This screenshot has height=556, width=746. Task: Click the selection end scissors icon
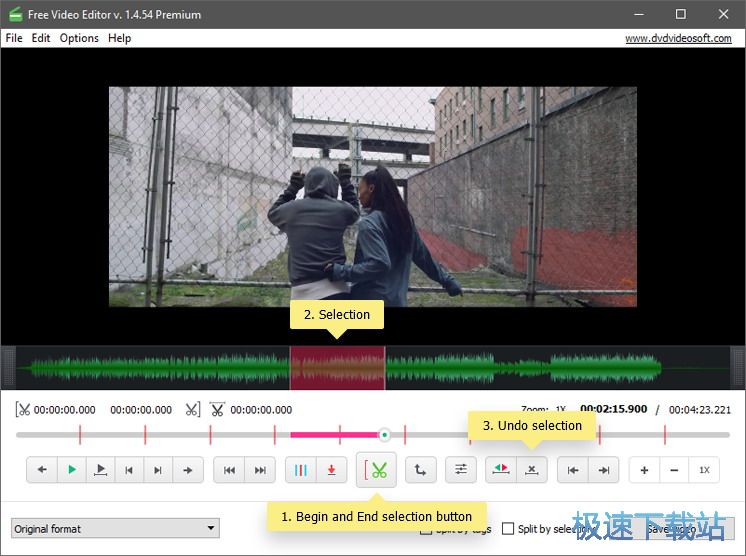click(192, 410)
